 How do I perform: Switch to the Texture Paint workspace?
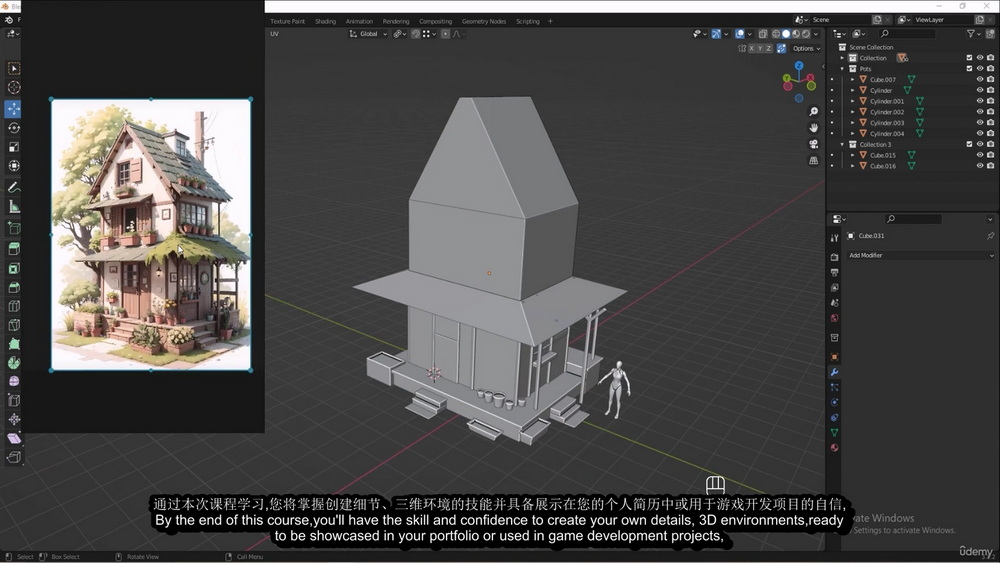[287, 21]
